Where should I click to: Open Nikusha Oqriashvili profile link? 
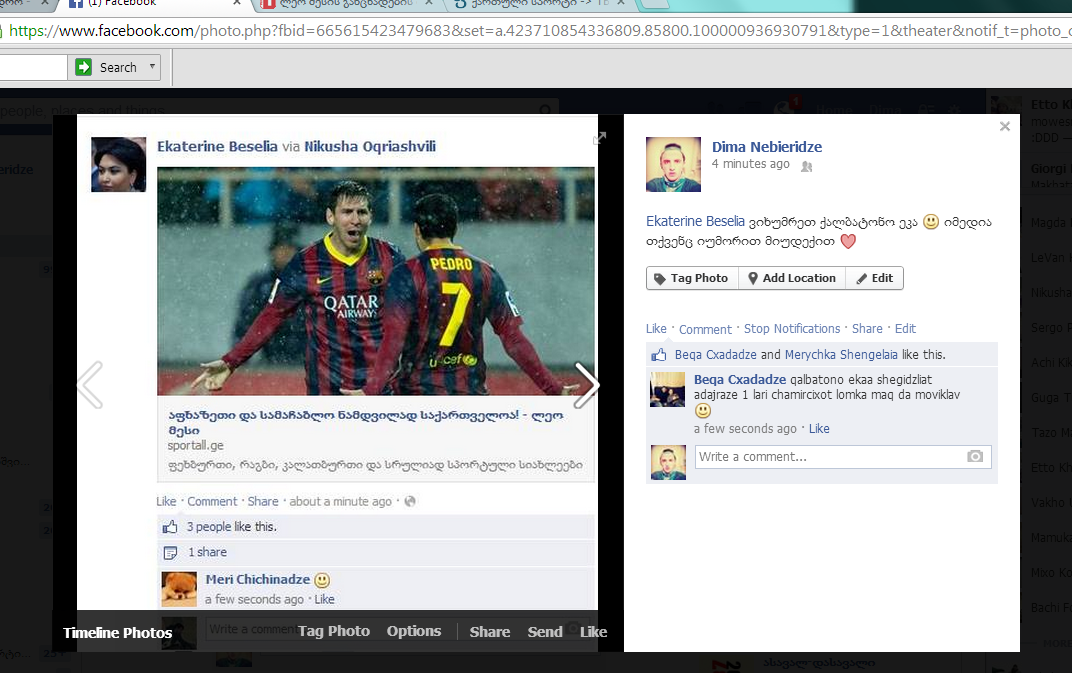370,146
